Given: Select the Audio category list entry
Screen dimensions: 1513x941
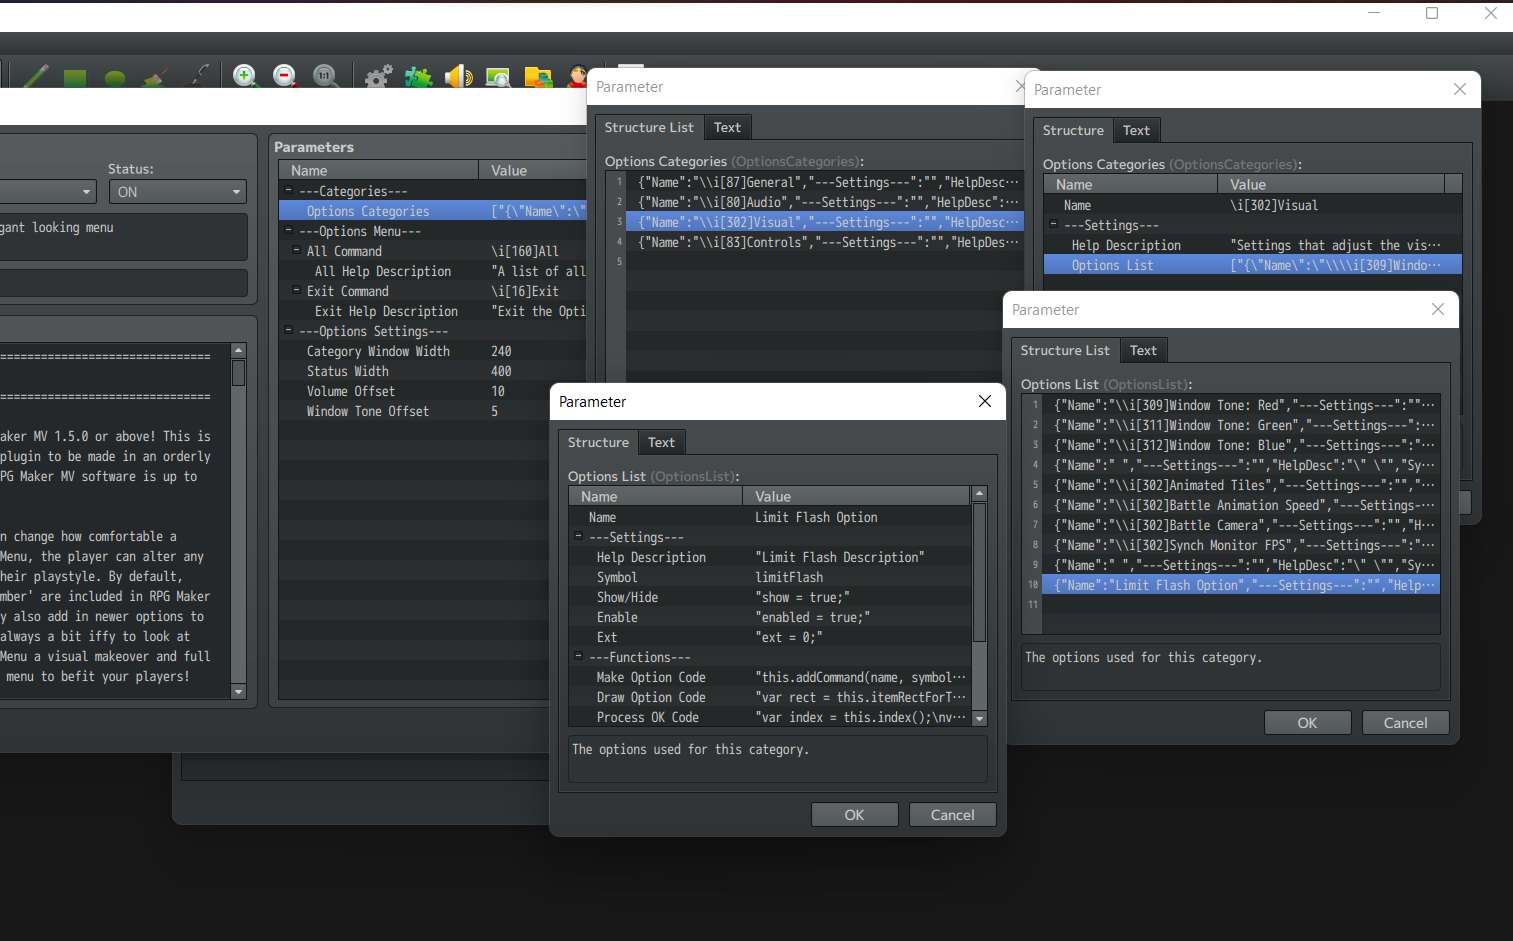Looking at the screenshot, I should [825, 202].
